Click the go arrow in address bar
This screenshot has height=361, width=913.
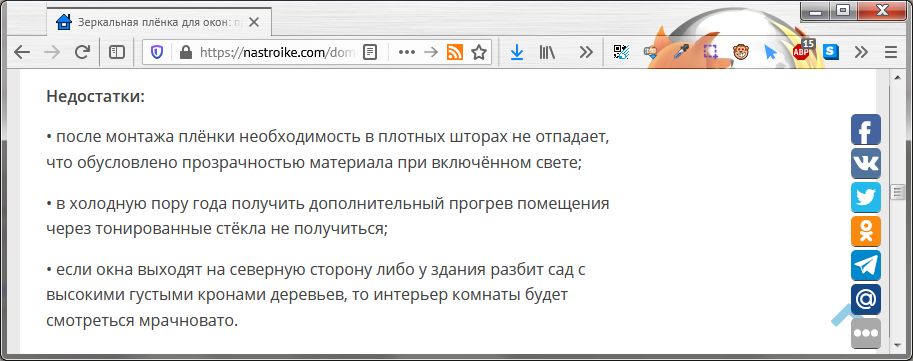(x=431, y=52)
